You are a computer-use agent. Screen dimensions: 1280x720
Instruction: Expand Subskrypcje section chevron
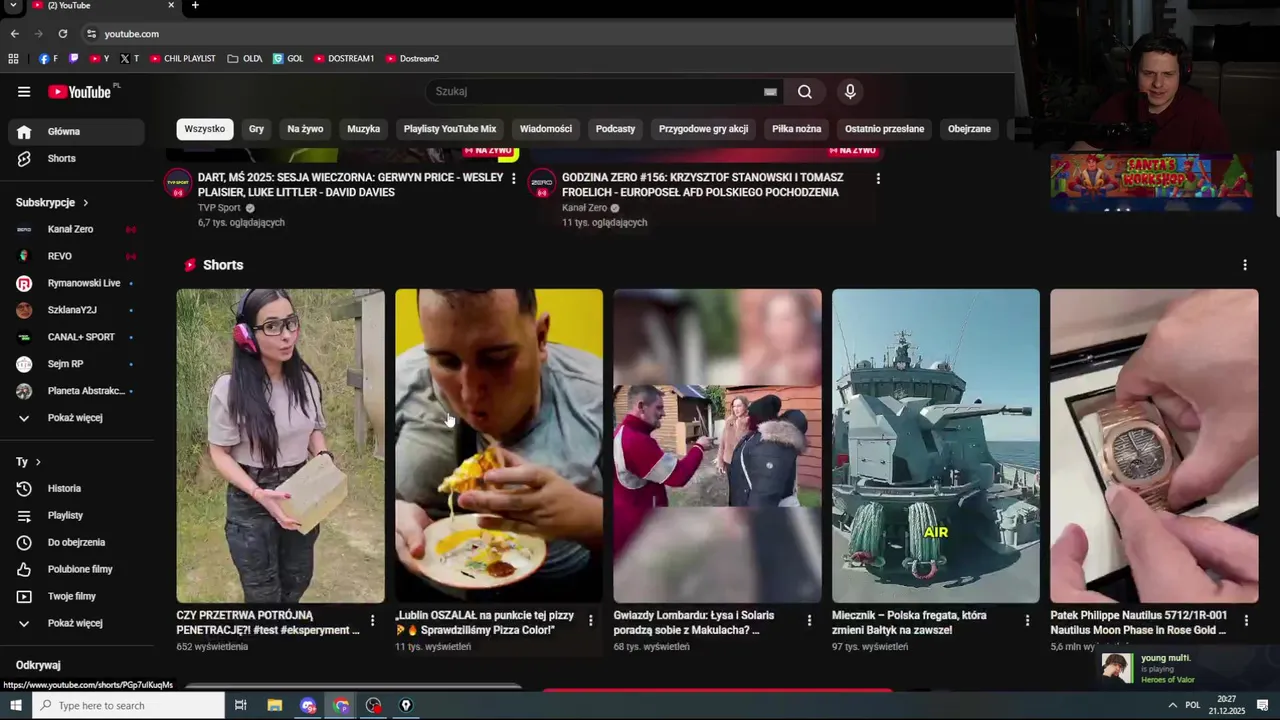click(x=86, y=203)
